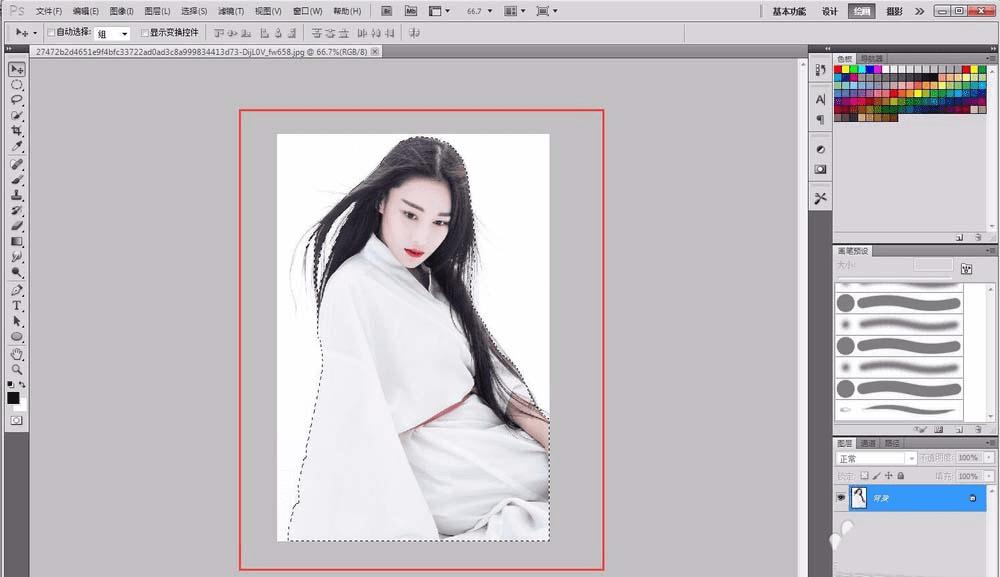Enable the 显示变换控件 checkbox
Viewport: 1000px width, 577px height.
144,33
